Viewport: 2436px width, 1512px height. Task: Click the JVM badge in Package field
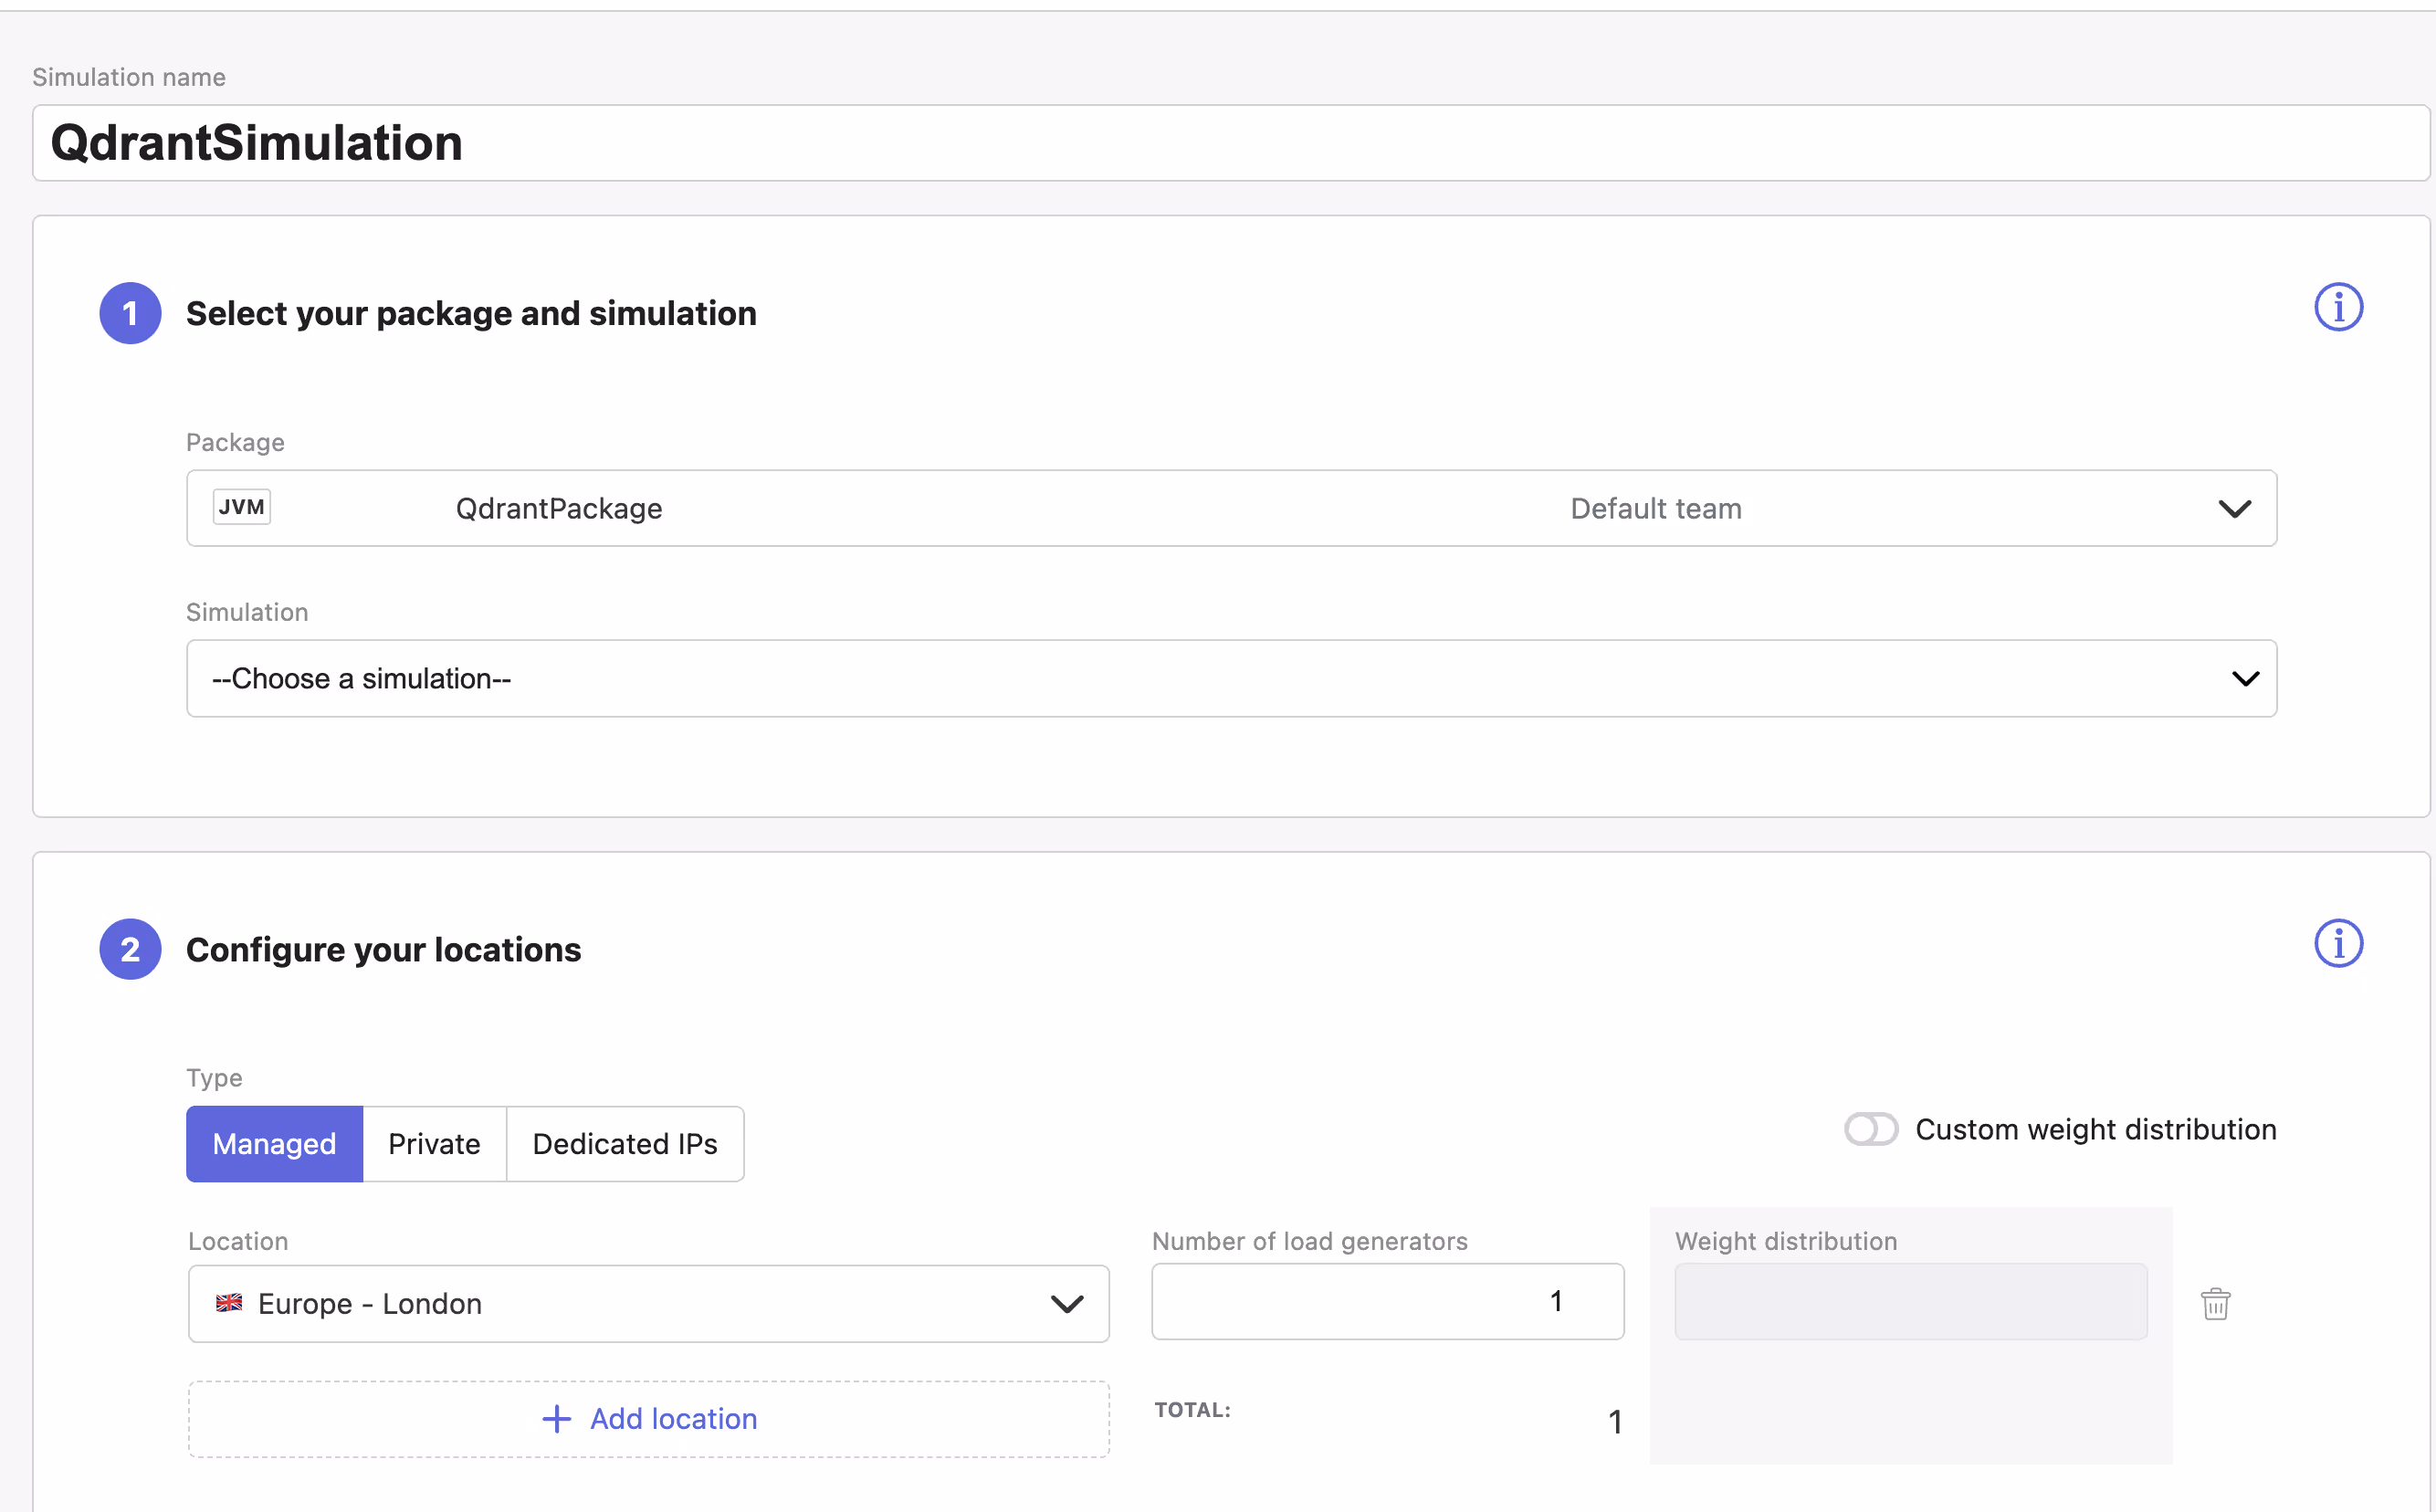click(x=242, y=507)
